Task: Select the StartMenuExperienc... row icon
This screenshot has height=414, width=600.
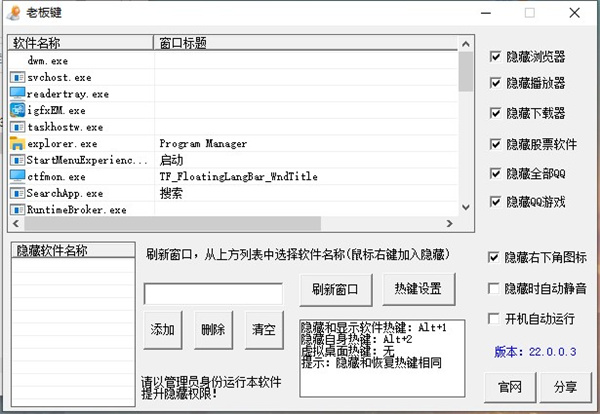Action: [17, 160]
